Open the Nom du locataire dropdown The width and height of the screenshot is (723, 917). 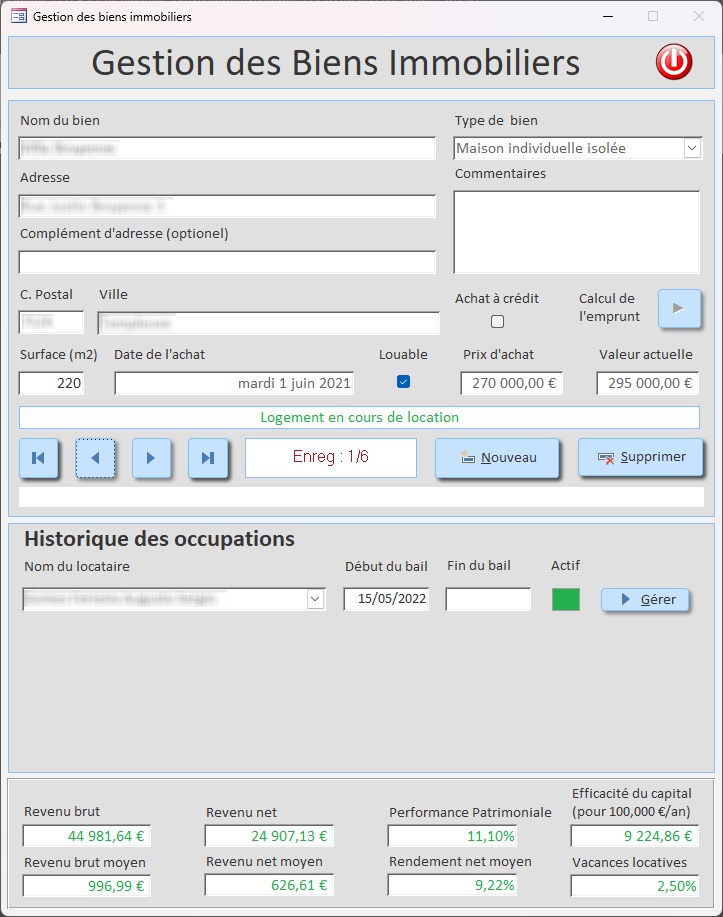coord(316,599)
